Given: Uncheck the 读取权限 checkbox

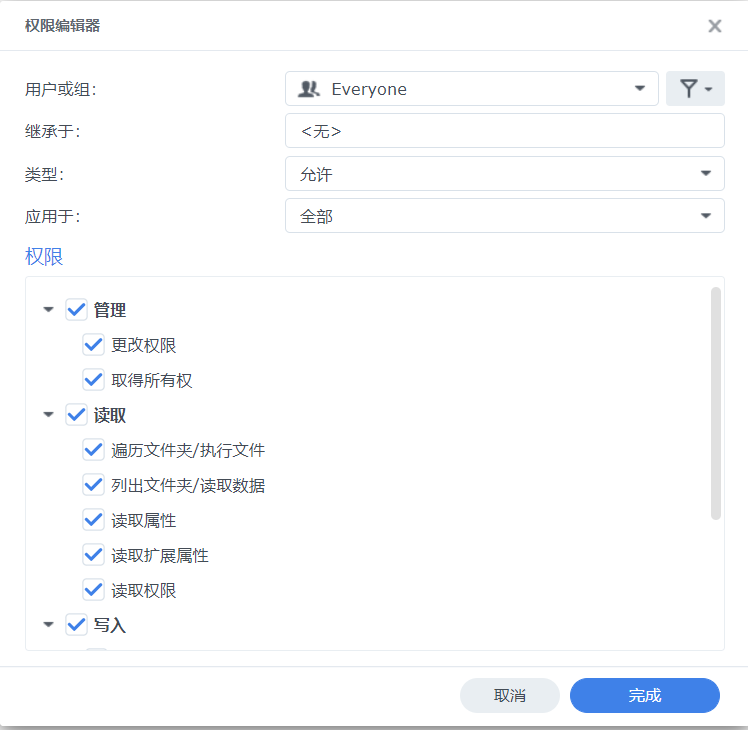Looking at the screenshot, I should click(94, 590).
